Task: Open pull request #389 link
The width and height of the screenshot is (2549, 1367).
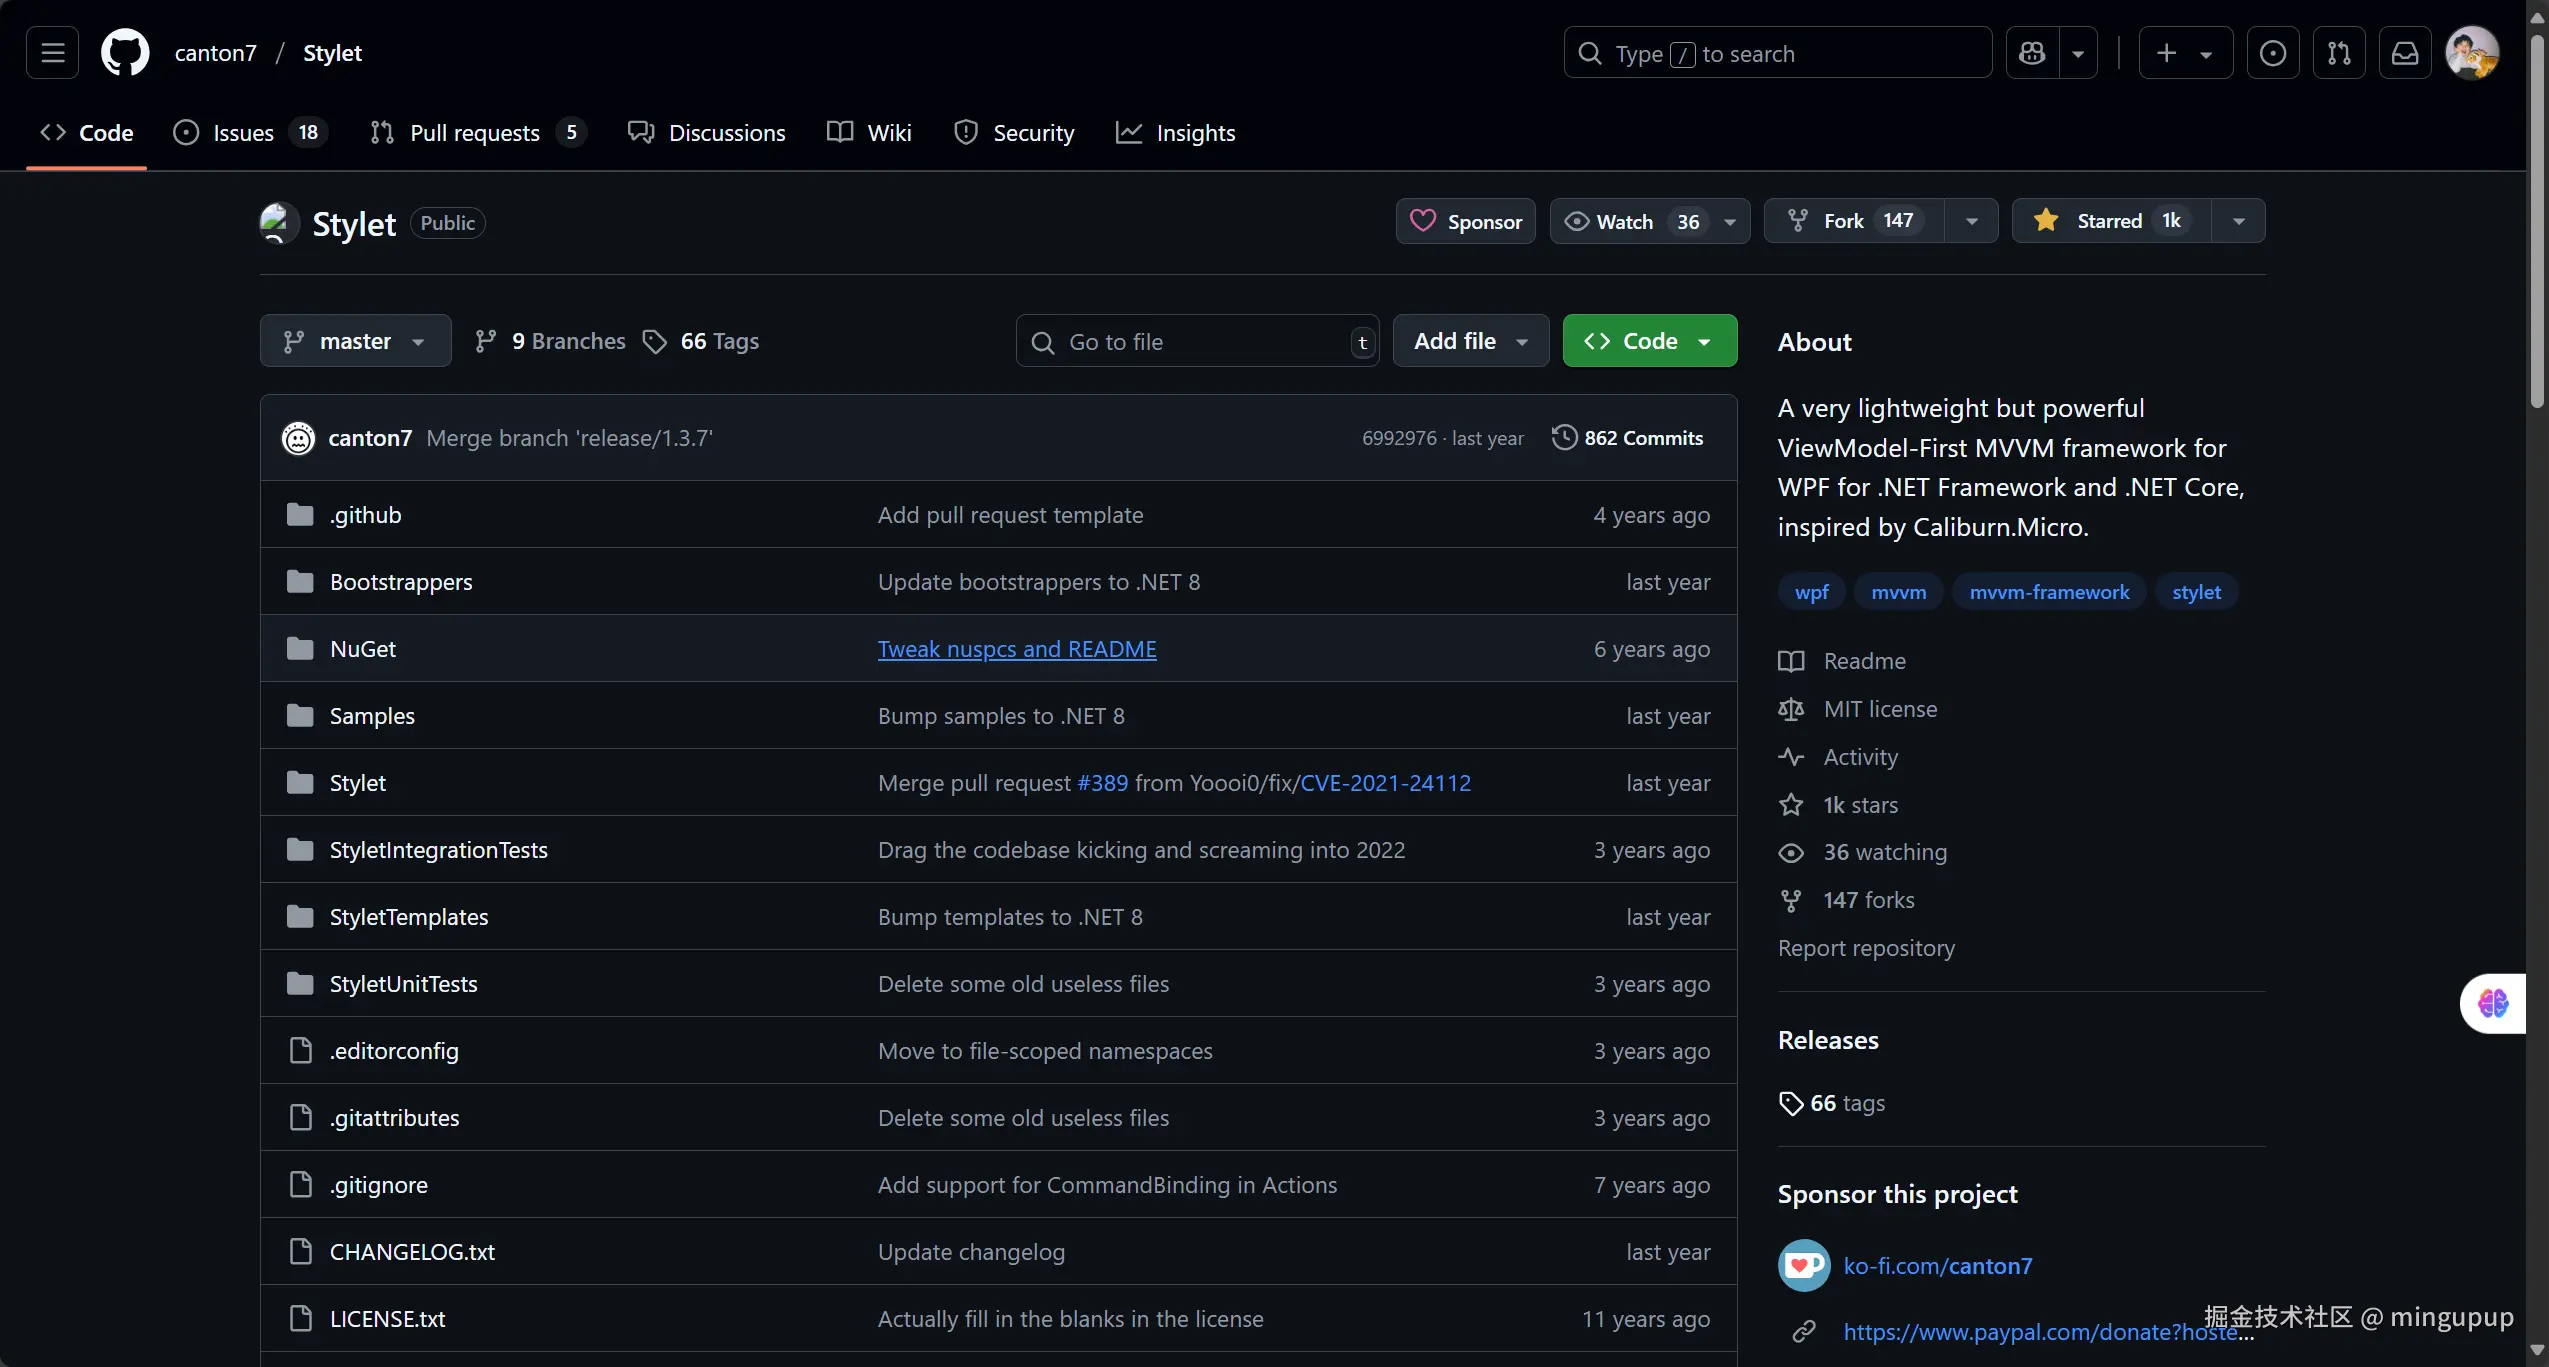Action: pos(1102,783)
